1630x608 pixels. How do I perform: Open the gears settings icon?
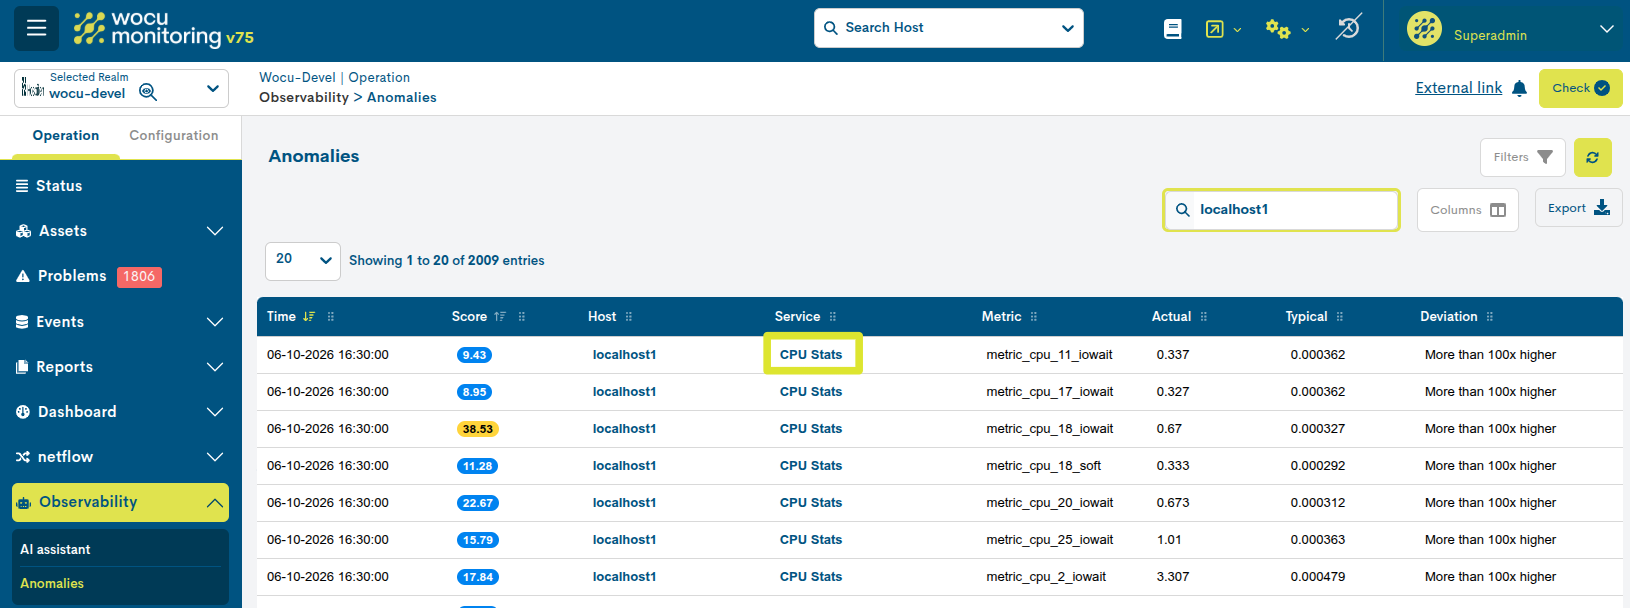(x=1278, y=29)
